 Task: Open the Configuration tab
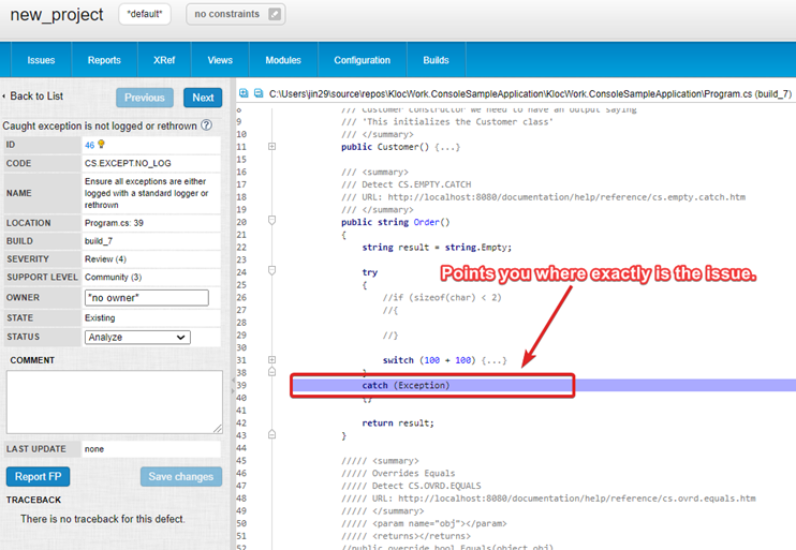tap(362, 60)
